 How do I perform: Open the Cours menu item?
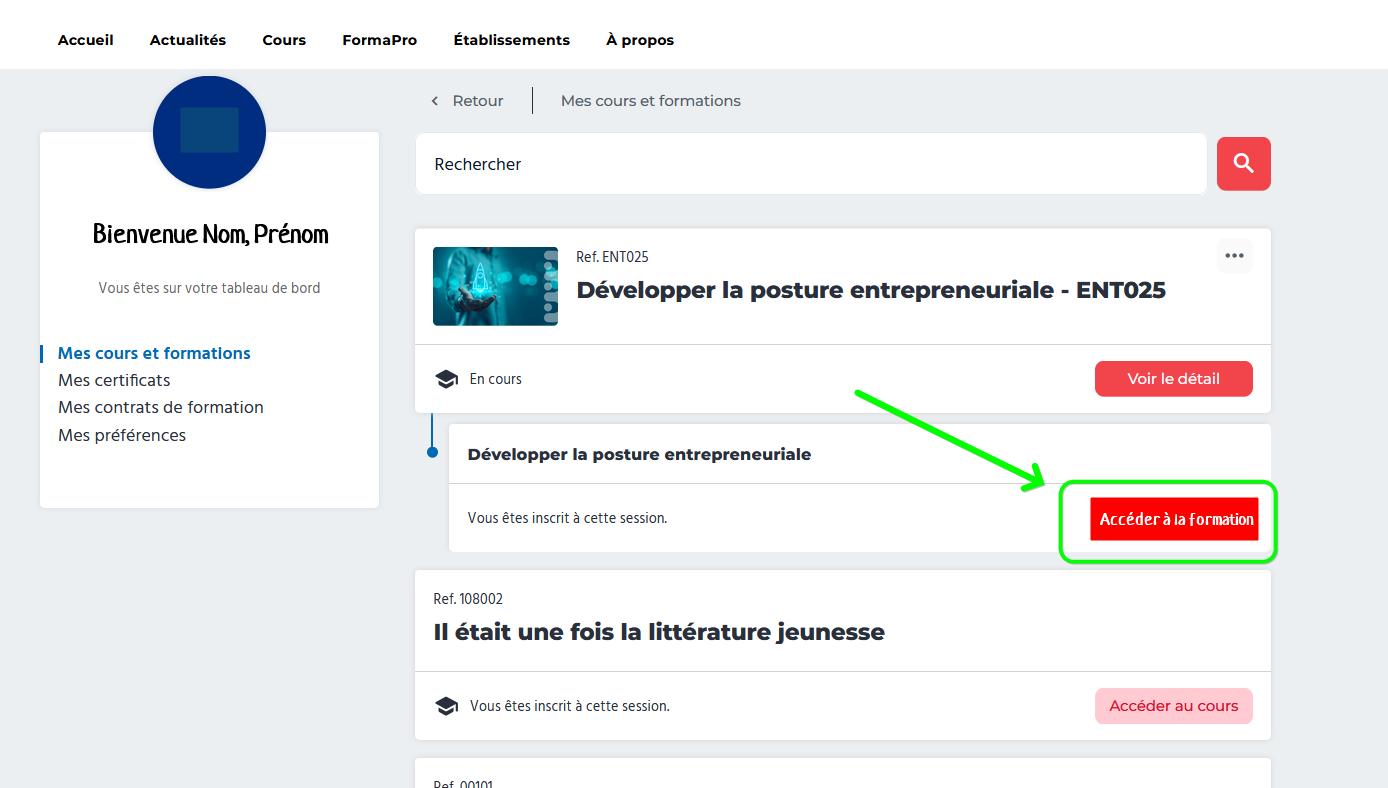click(x=284, y=40)
